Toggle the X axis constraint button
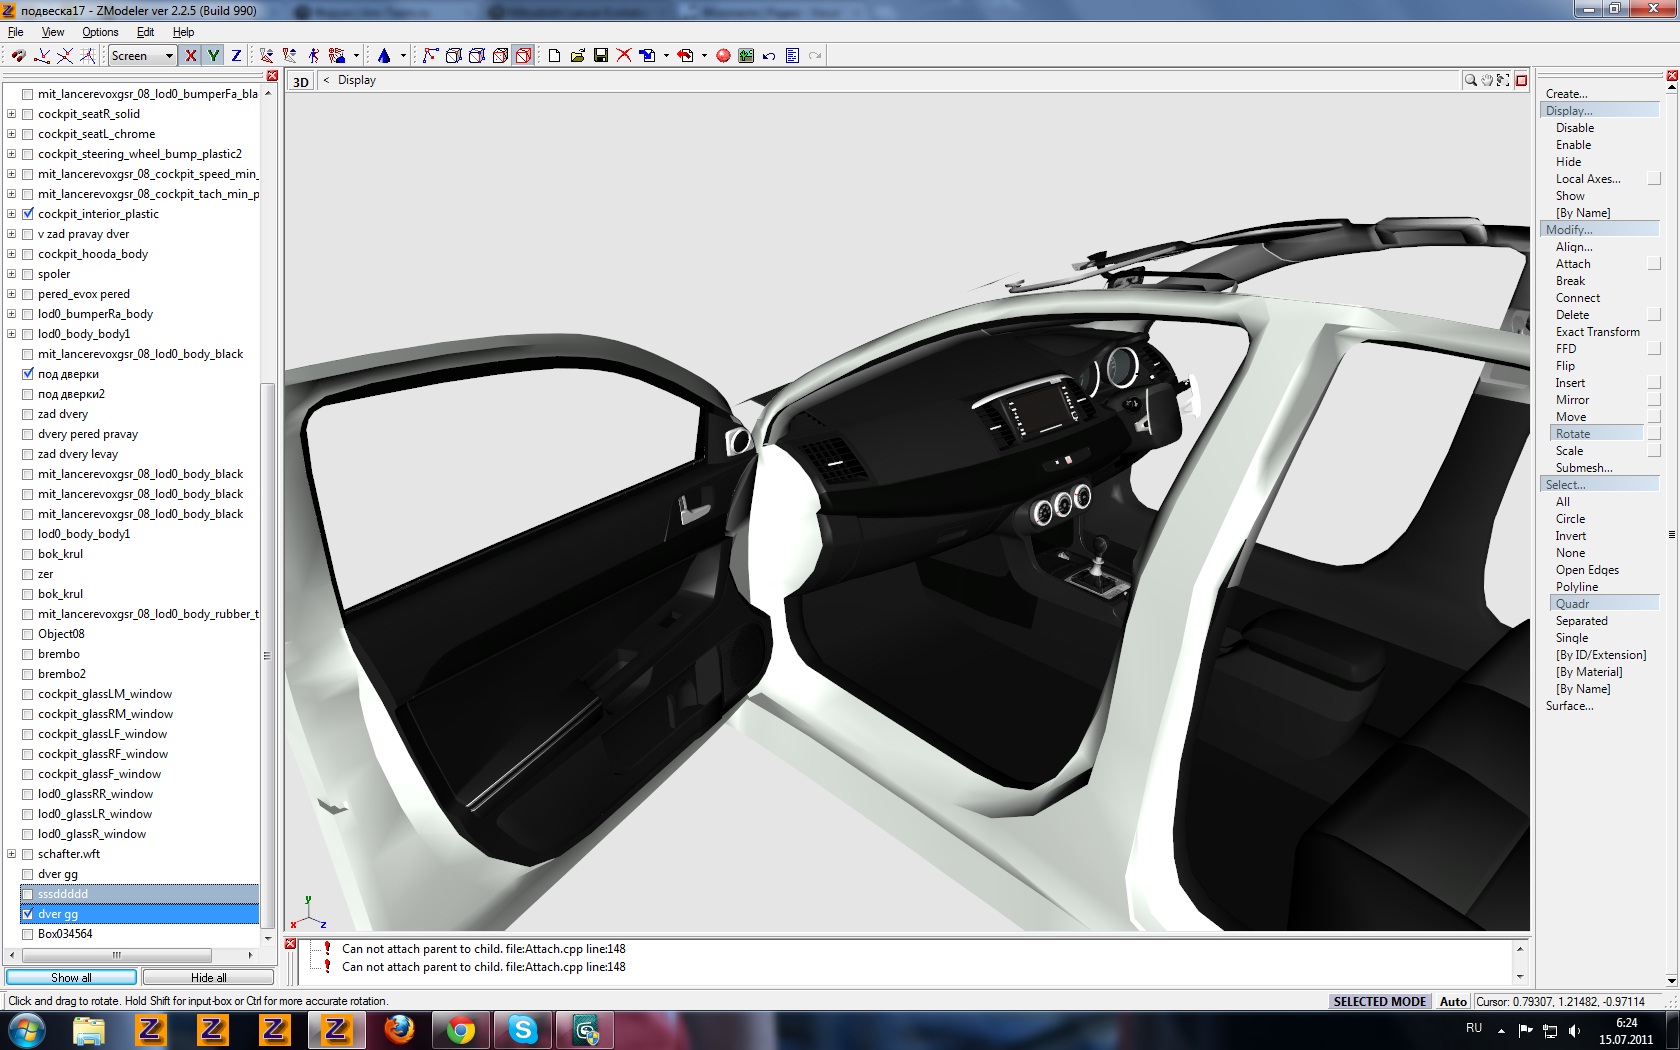 click(191, 56)
